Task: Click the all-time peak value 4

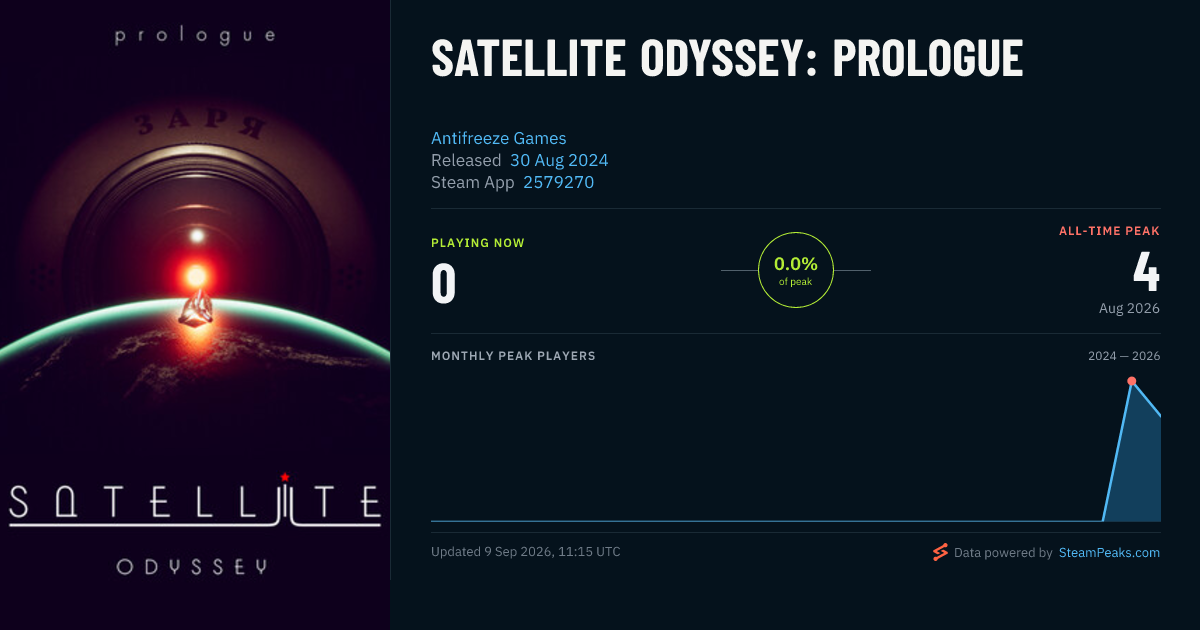Action: 1146,272
